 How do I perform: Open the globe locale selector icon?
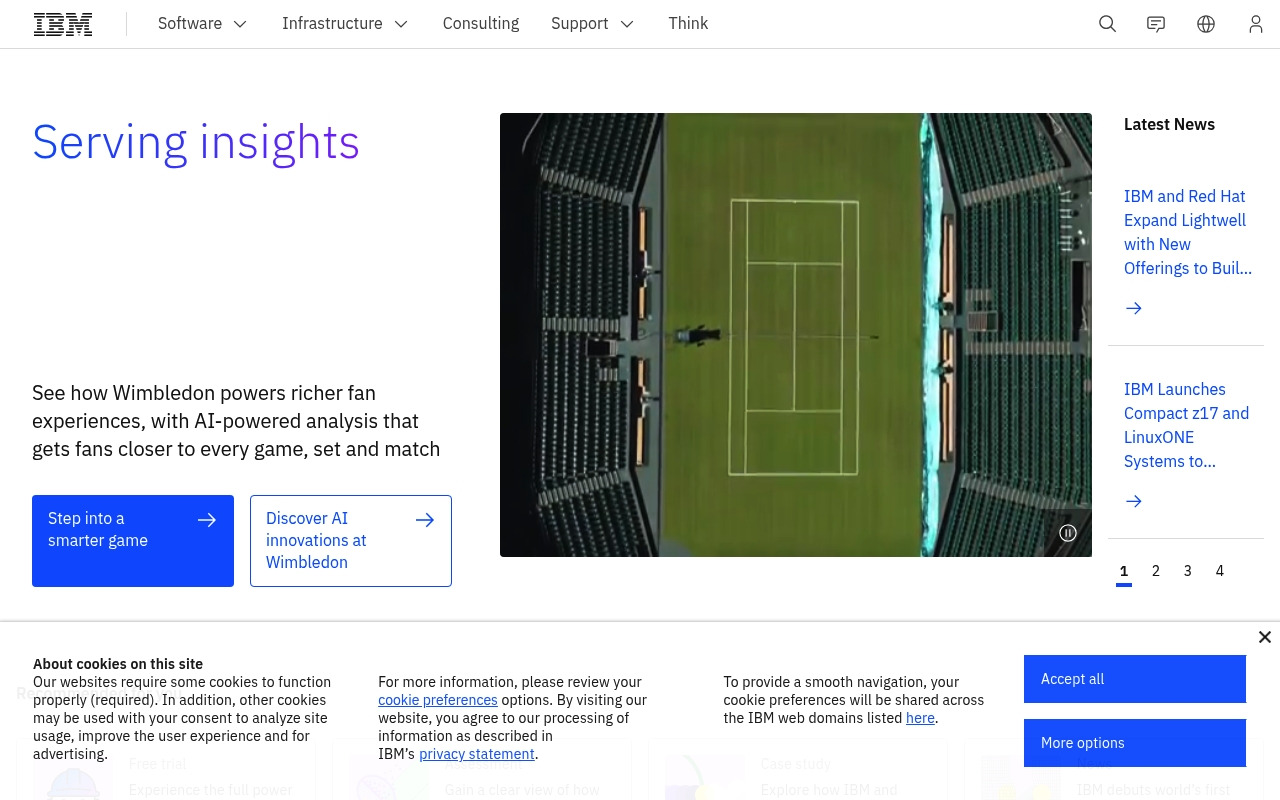[1206, 24]
